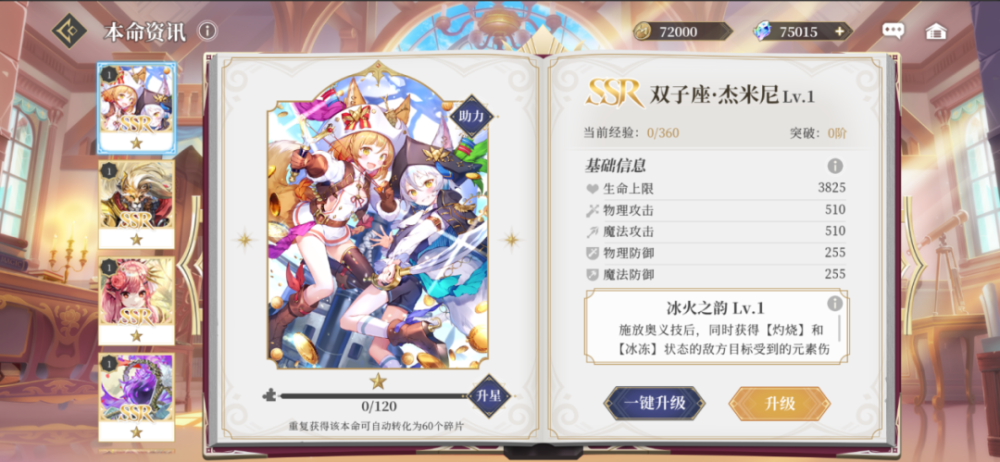
Task: Click the back arrow diamond icon
Action: 69,31
